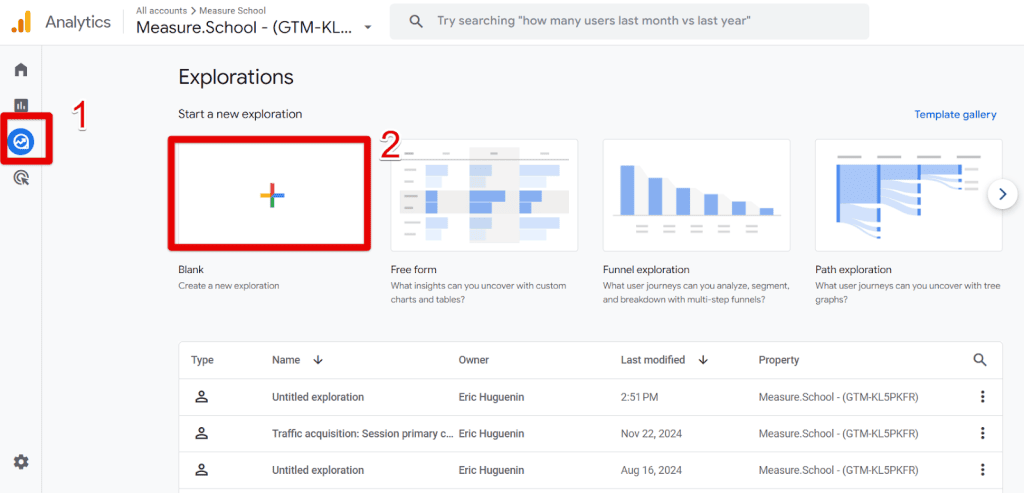This screenshot has height=493, width=1024.
Task: Show next templates with right chevron
Action: click(x=1002, y=194)
